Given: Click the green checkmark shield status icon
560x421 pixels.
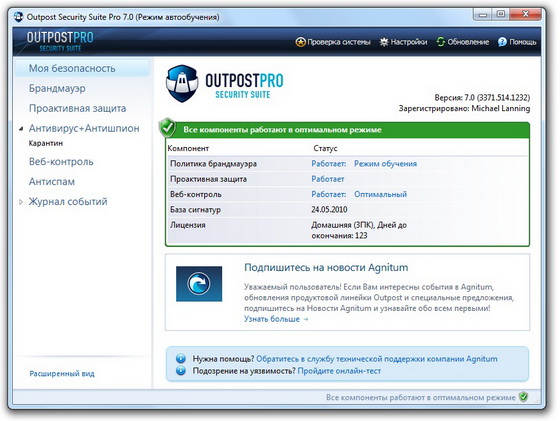Looking at the screenshot, I should [167, 127].
